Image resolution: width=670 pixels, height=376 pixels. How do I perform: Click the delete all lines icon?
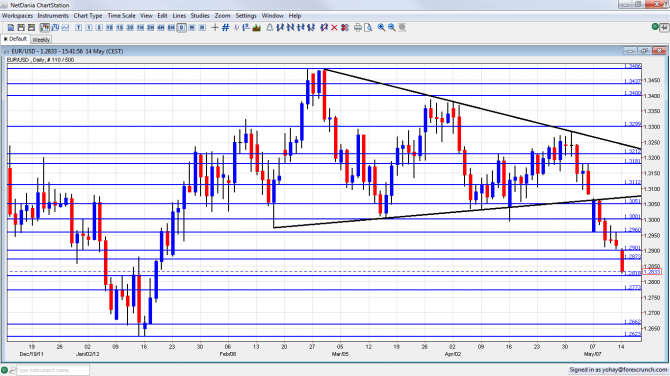click(345, 28)
